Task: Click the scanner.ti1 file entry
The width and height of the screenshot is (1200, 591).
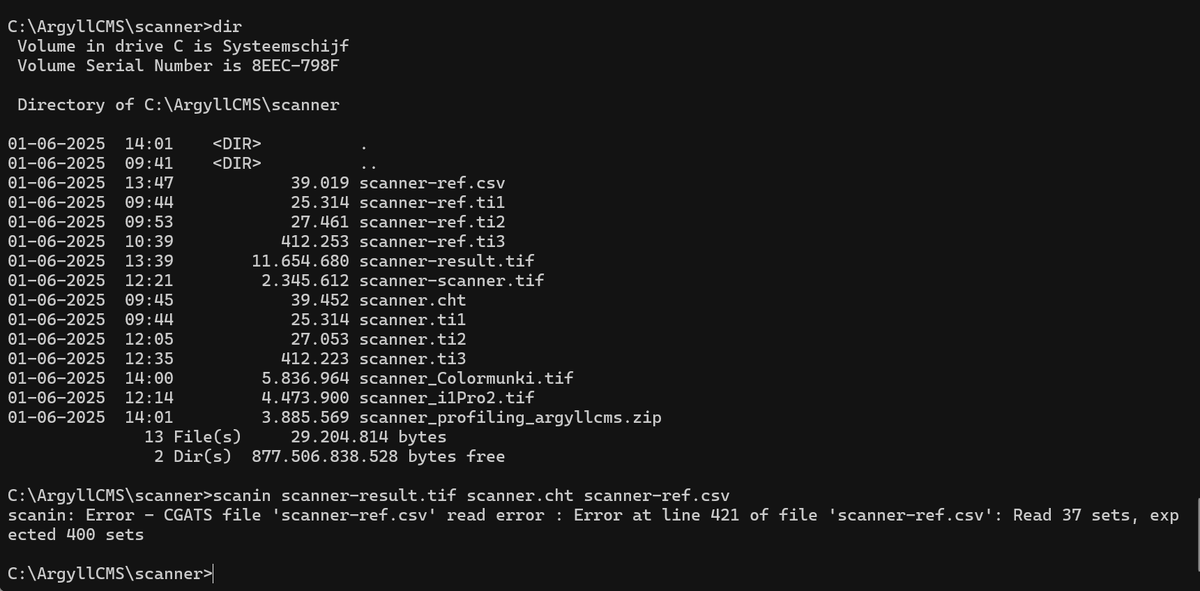Action: [412, 320]
